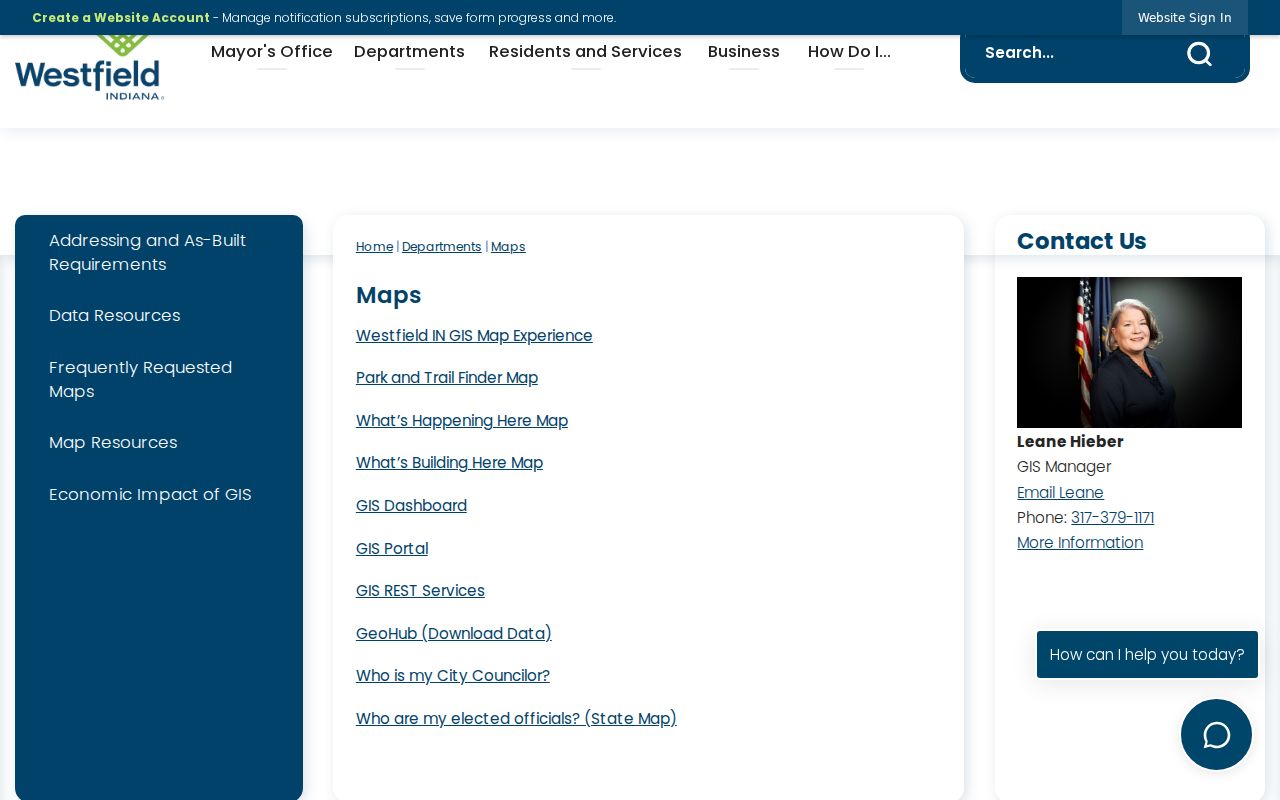Image resolution: width=1280 pixels, height=800 pixels.
Task: Open Who are my elected officials link
Action: pos(516,719)
